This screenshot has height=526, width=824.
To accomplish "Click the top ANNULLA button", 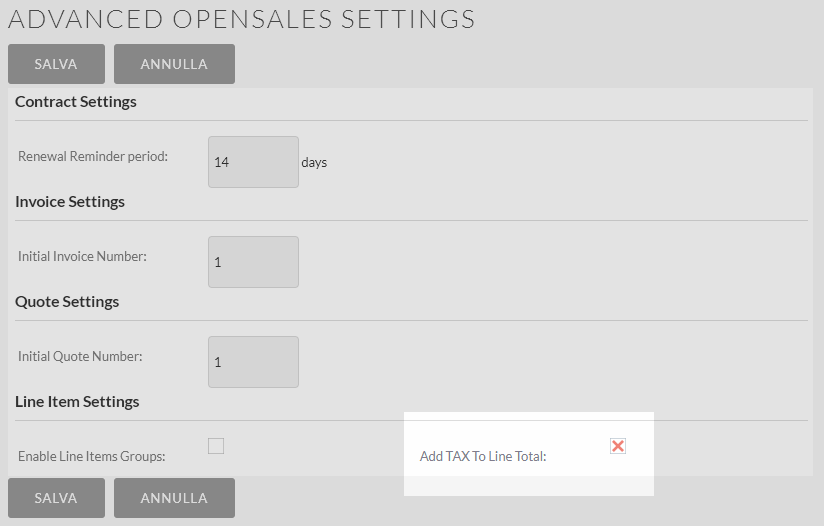I will 174,64.
